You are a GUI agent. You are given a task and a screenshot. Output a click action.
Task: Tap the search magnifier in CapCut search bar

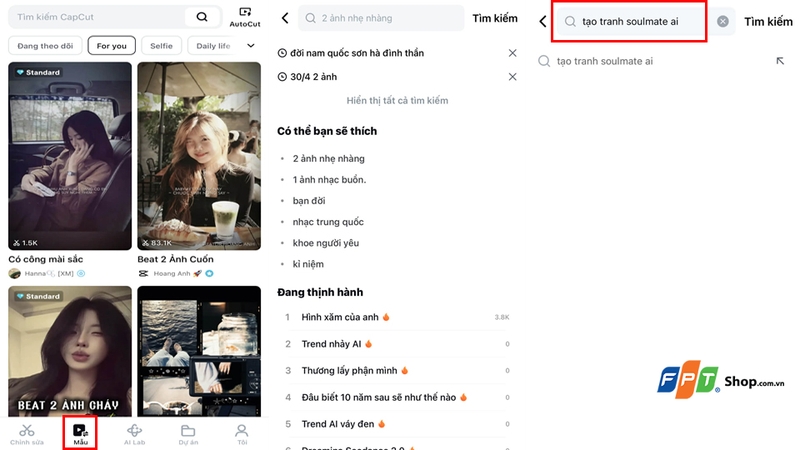click(202, 17)
